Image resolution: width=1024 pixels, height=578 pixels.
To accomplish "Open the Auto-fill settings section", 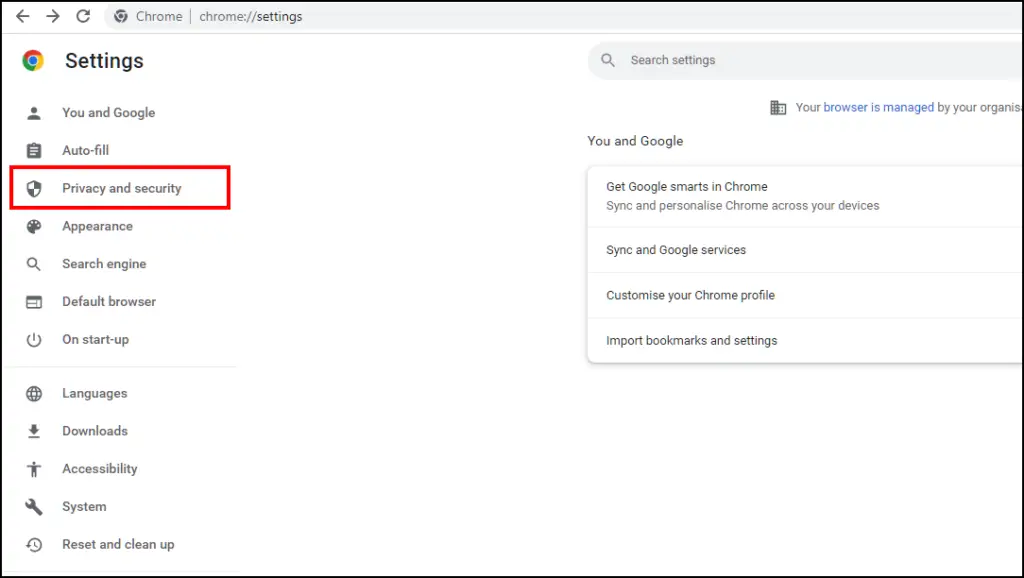I will click(x=86, y=151).
